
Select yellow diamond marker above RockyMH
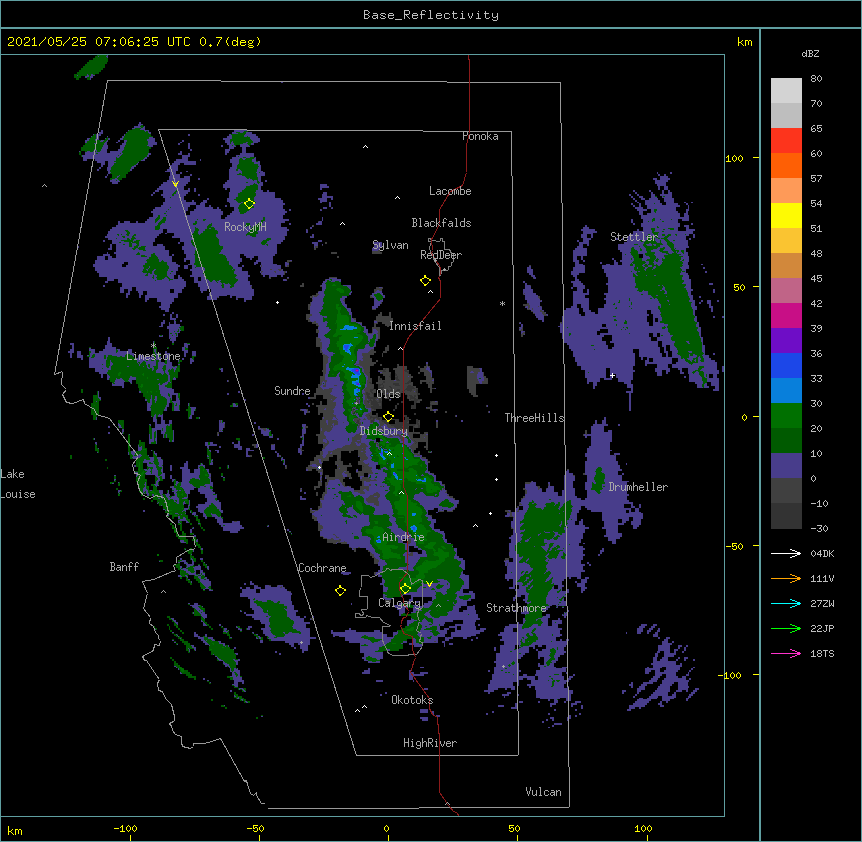250,204
